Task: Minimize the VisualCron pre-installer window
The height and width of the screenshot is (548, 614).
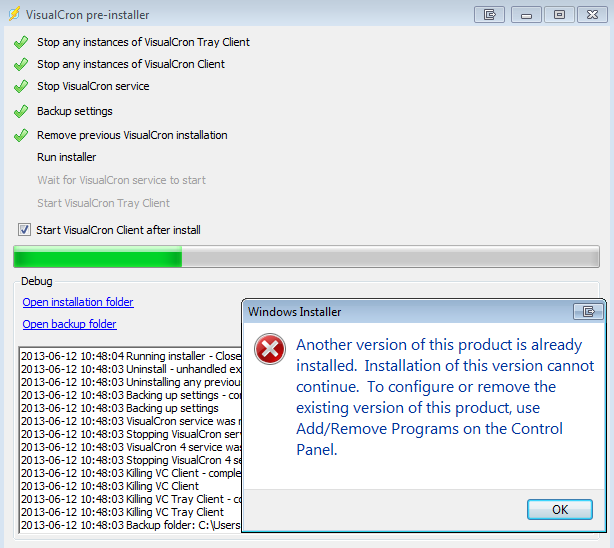Action: click(x=526, y=15)
